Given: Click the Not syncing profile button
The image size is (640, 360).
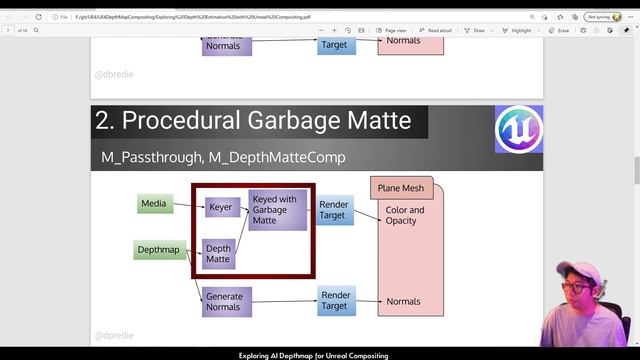Looking at the screenshot, I should click(603, 17).
